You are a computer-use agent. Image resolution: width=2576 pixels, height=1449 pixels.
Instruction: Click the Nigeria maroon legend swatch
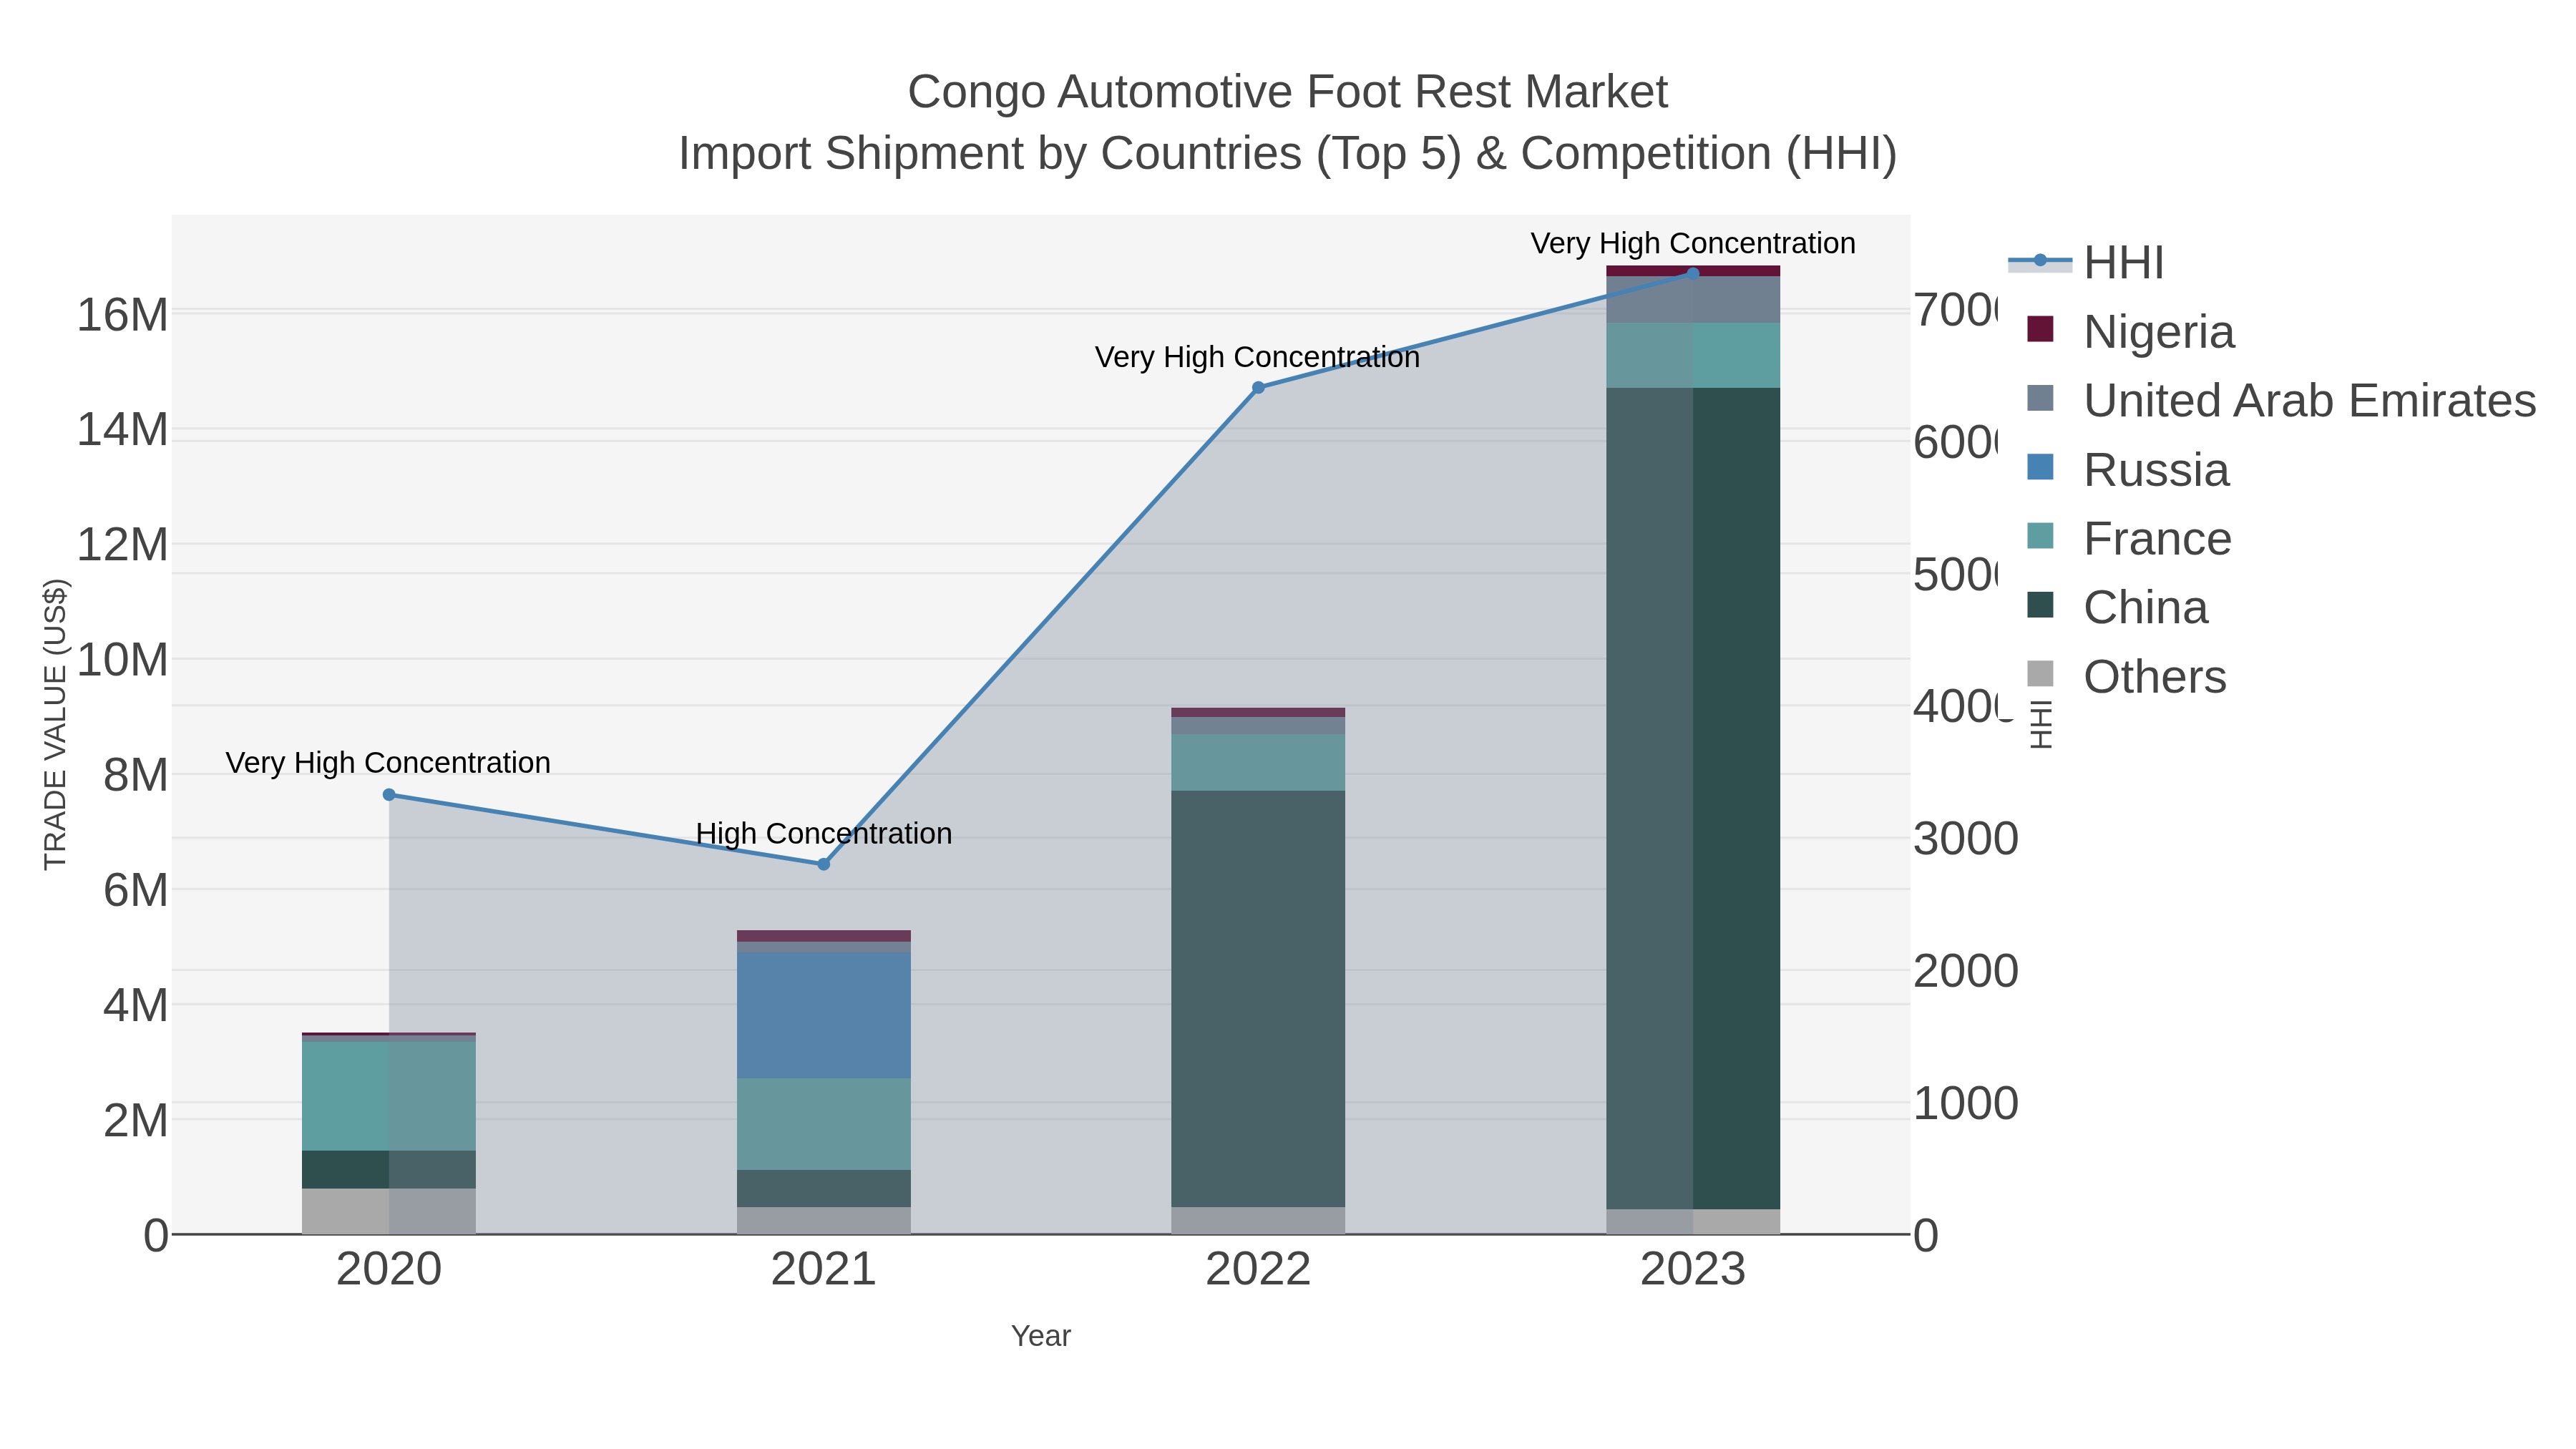(2040, 329)
